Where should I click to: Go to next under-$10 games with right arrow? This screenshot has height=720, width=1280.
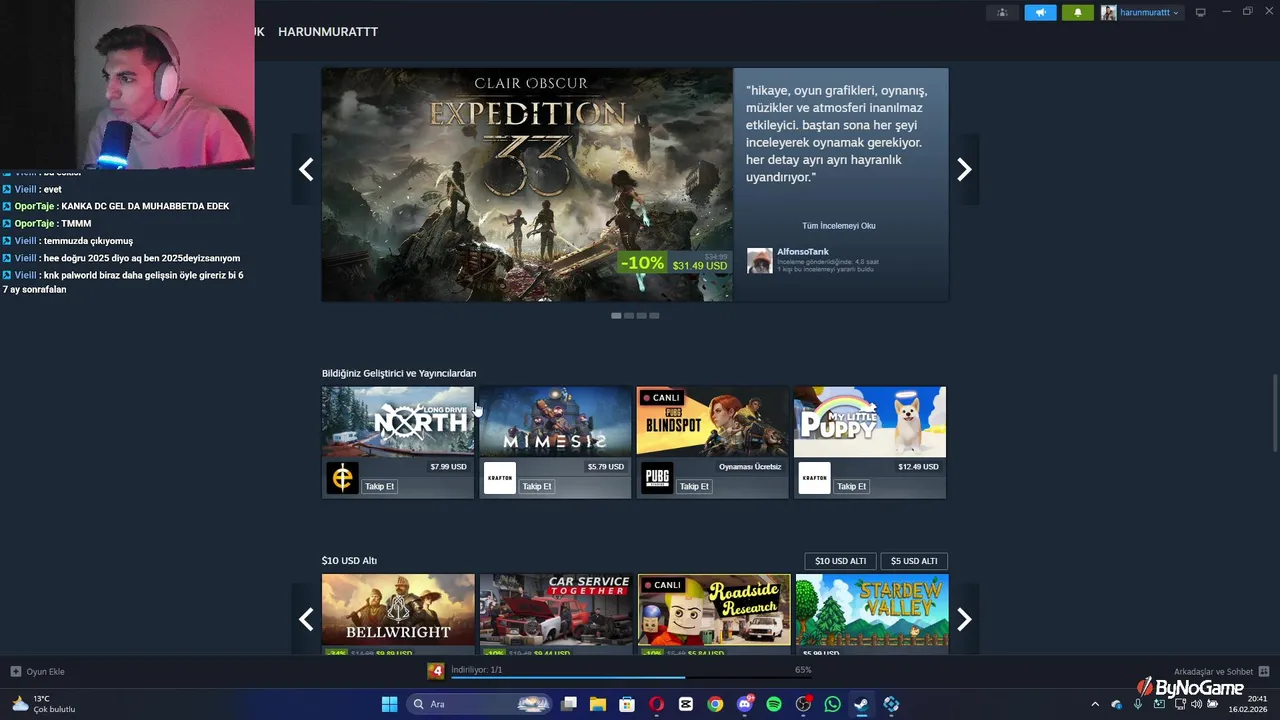point(964,619)
